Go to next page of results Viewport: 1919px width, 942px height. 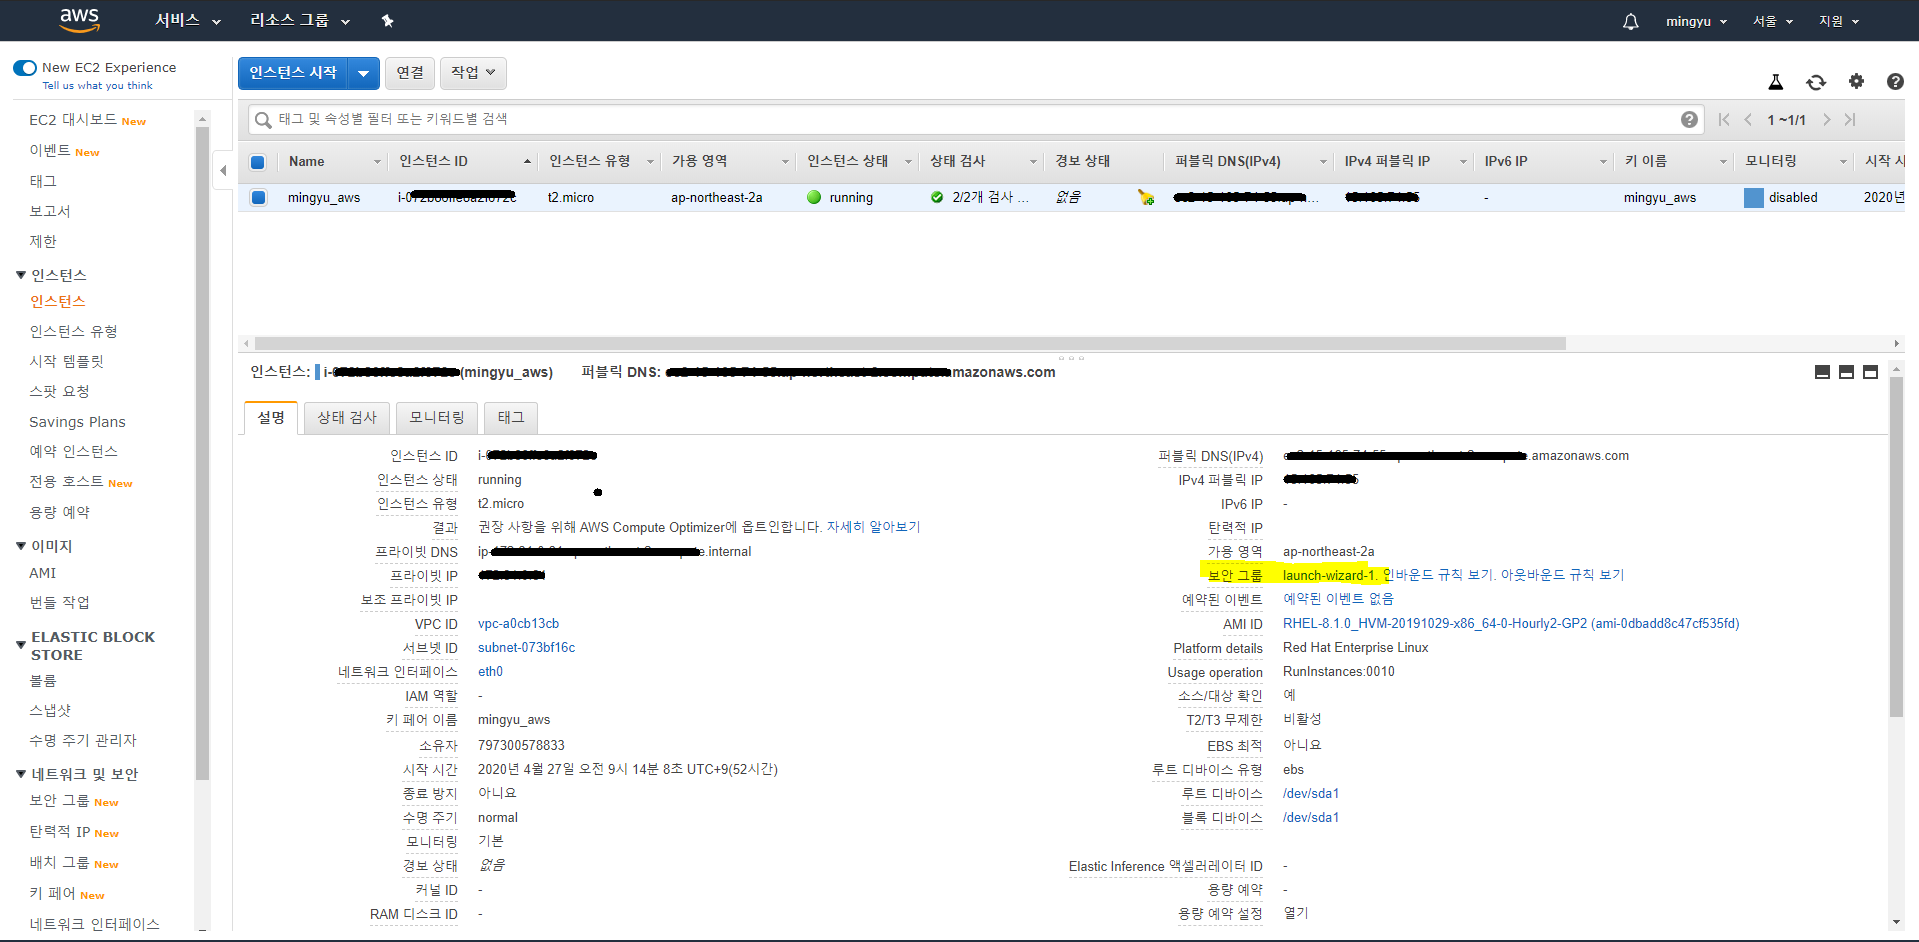coord(1826,120)
